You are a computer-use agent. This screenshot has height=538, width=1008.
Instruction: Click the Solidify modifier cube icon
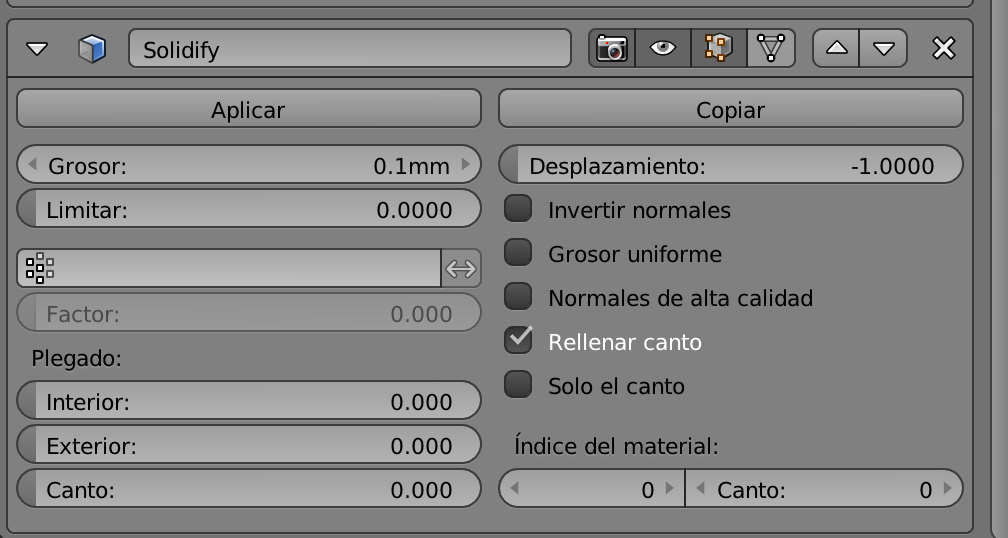(x=92, y=49)
